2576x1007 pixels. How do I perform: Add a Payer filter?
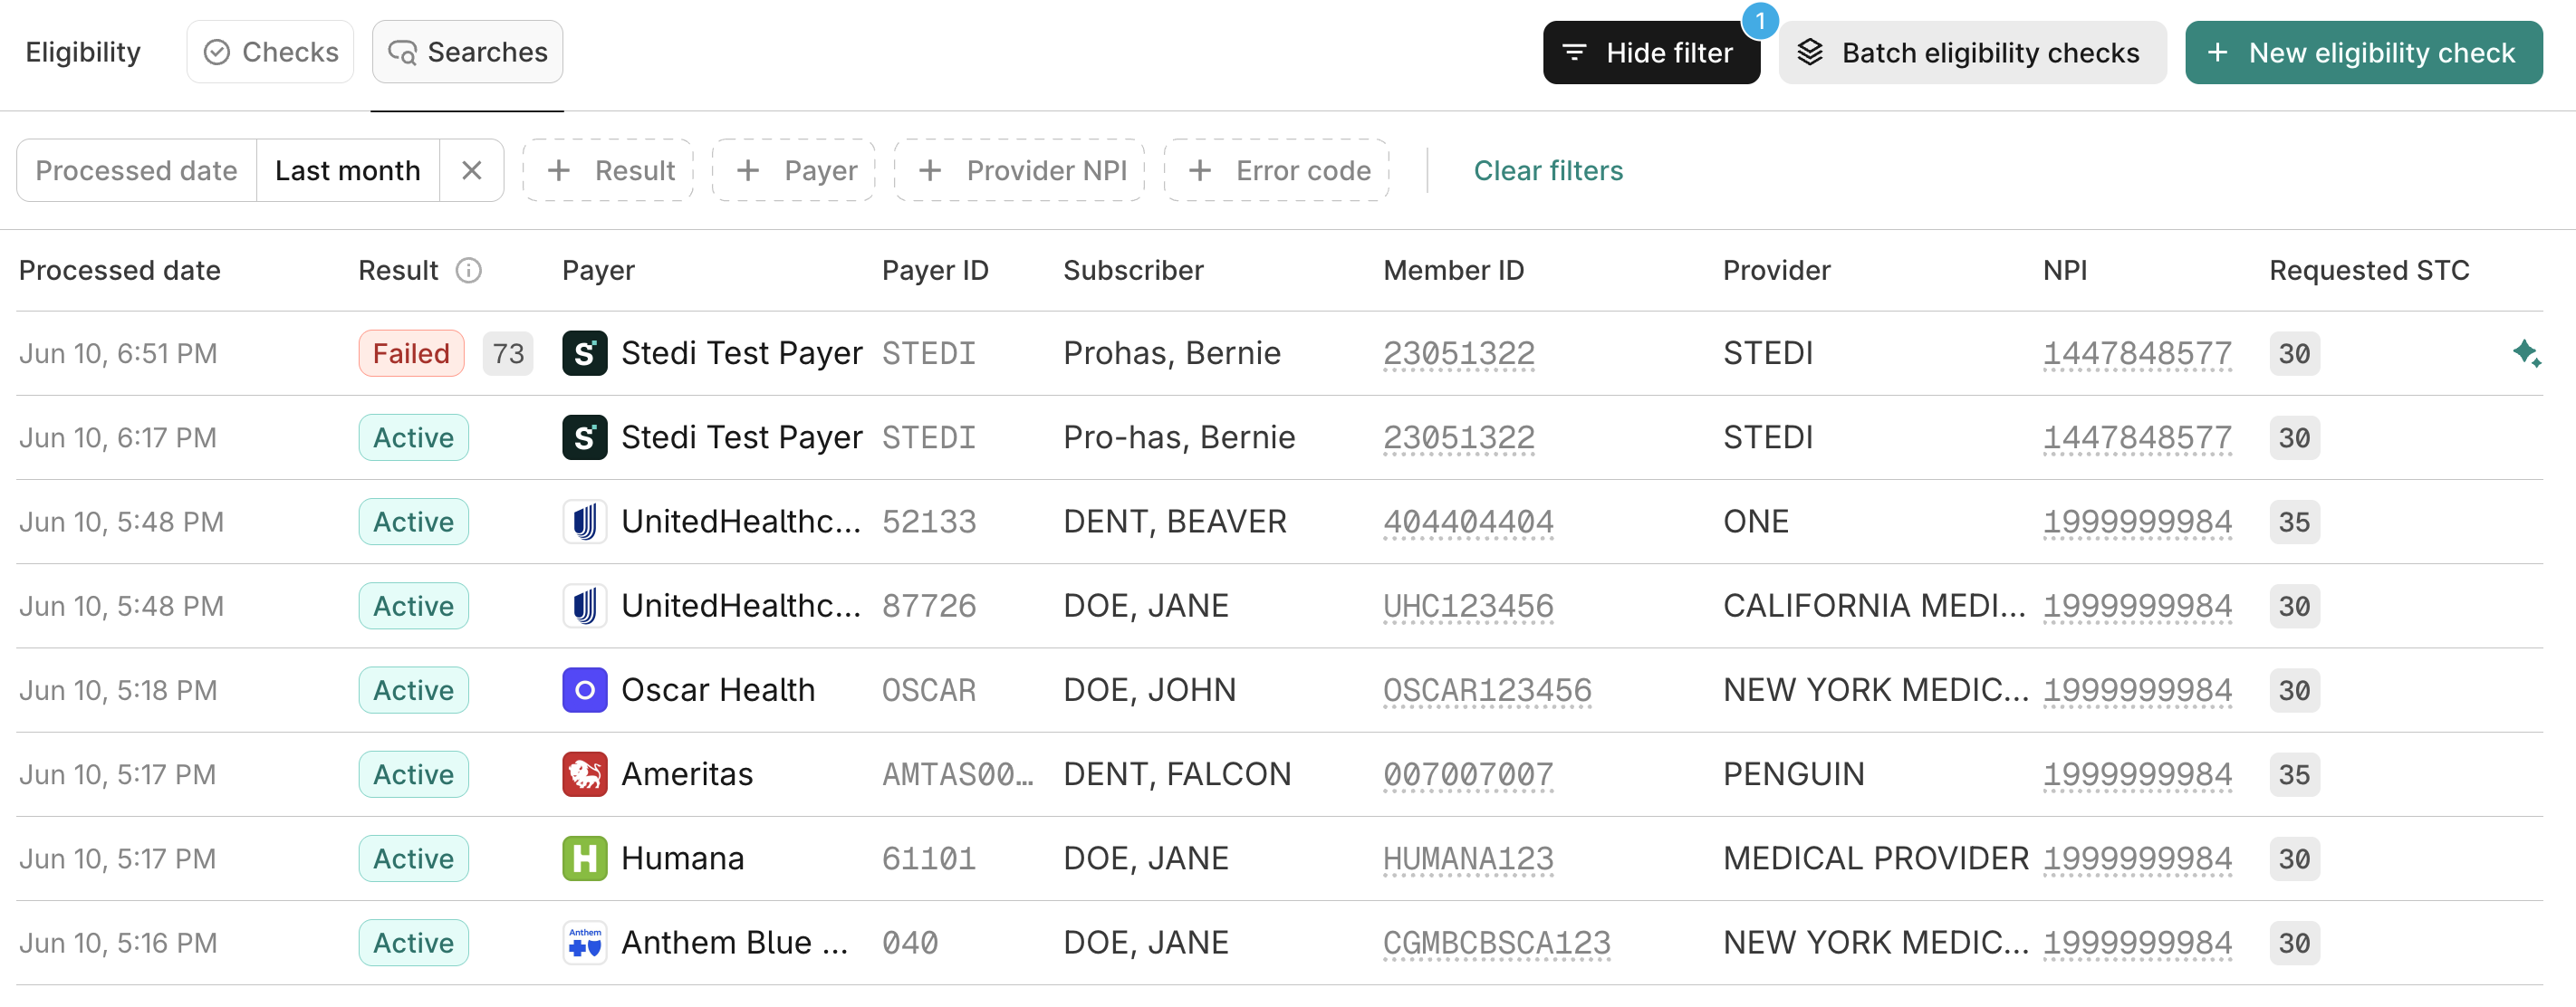(x=794, y=171)
